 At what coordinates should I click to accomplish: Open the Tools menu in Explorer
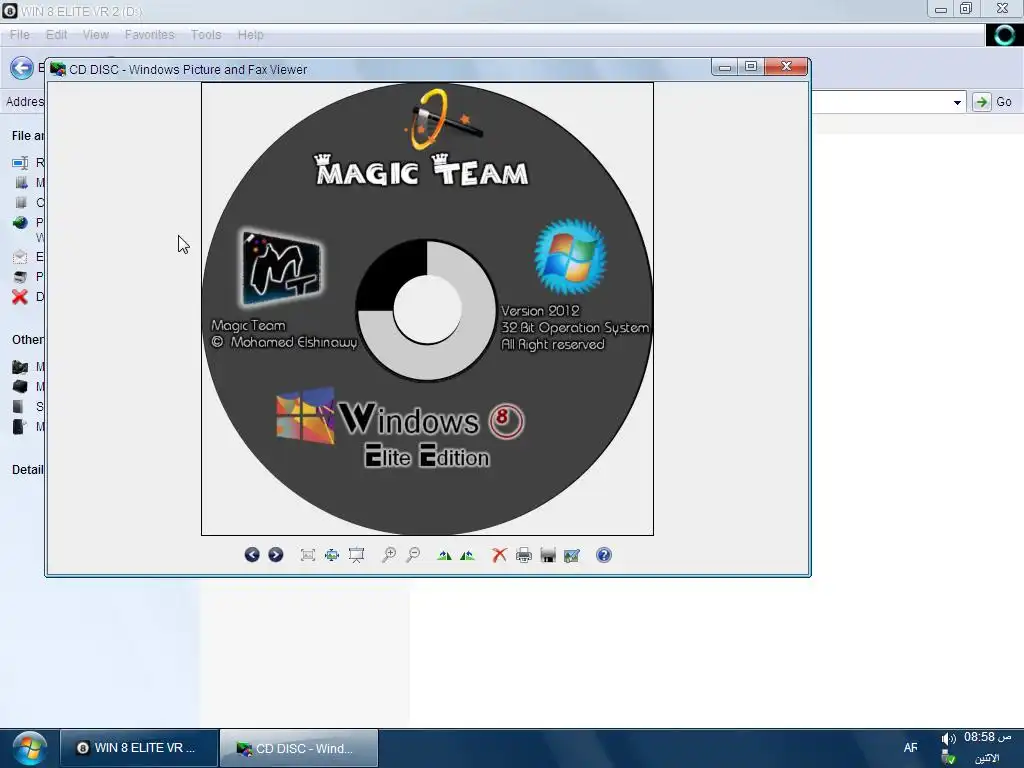coord(206,35)
